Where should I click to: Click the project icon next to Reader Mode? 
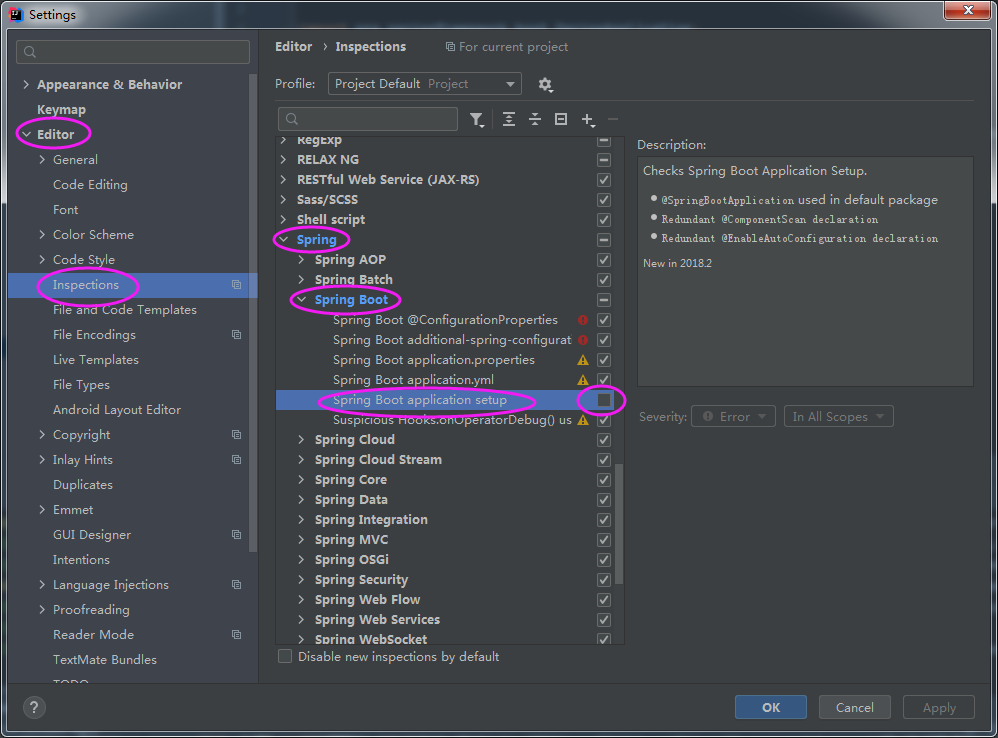(x=236, y=634)
